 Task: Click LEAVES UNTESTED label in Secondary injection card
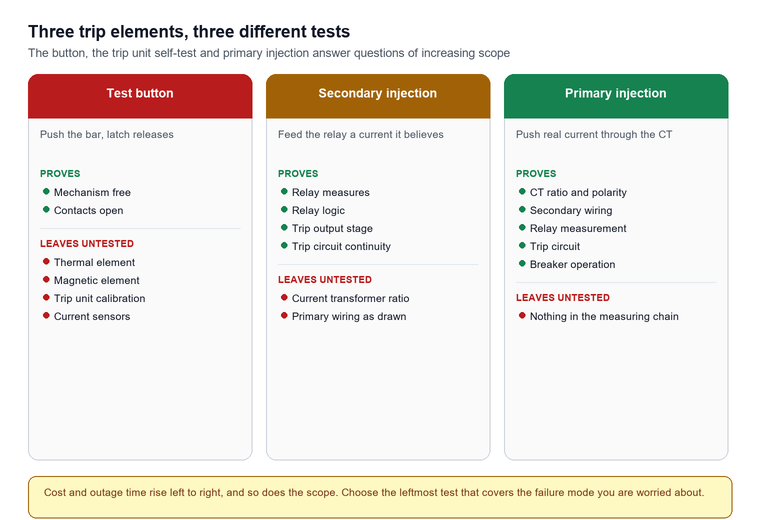(x=325, y=280)
